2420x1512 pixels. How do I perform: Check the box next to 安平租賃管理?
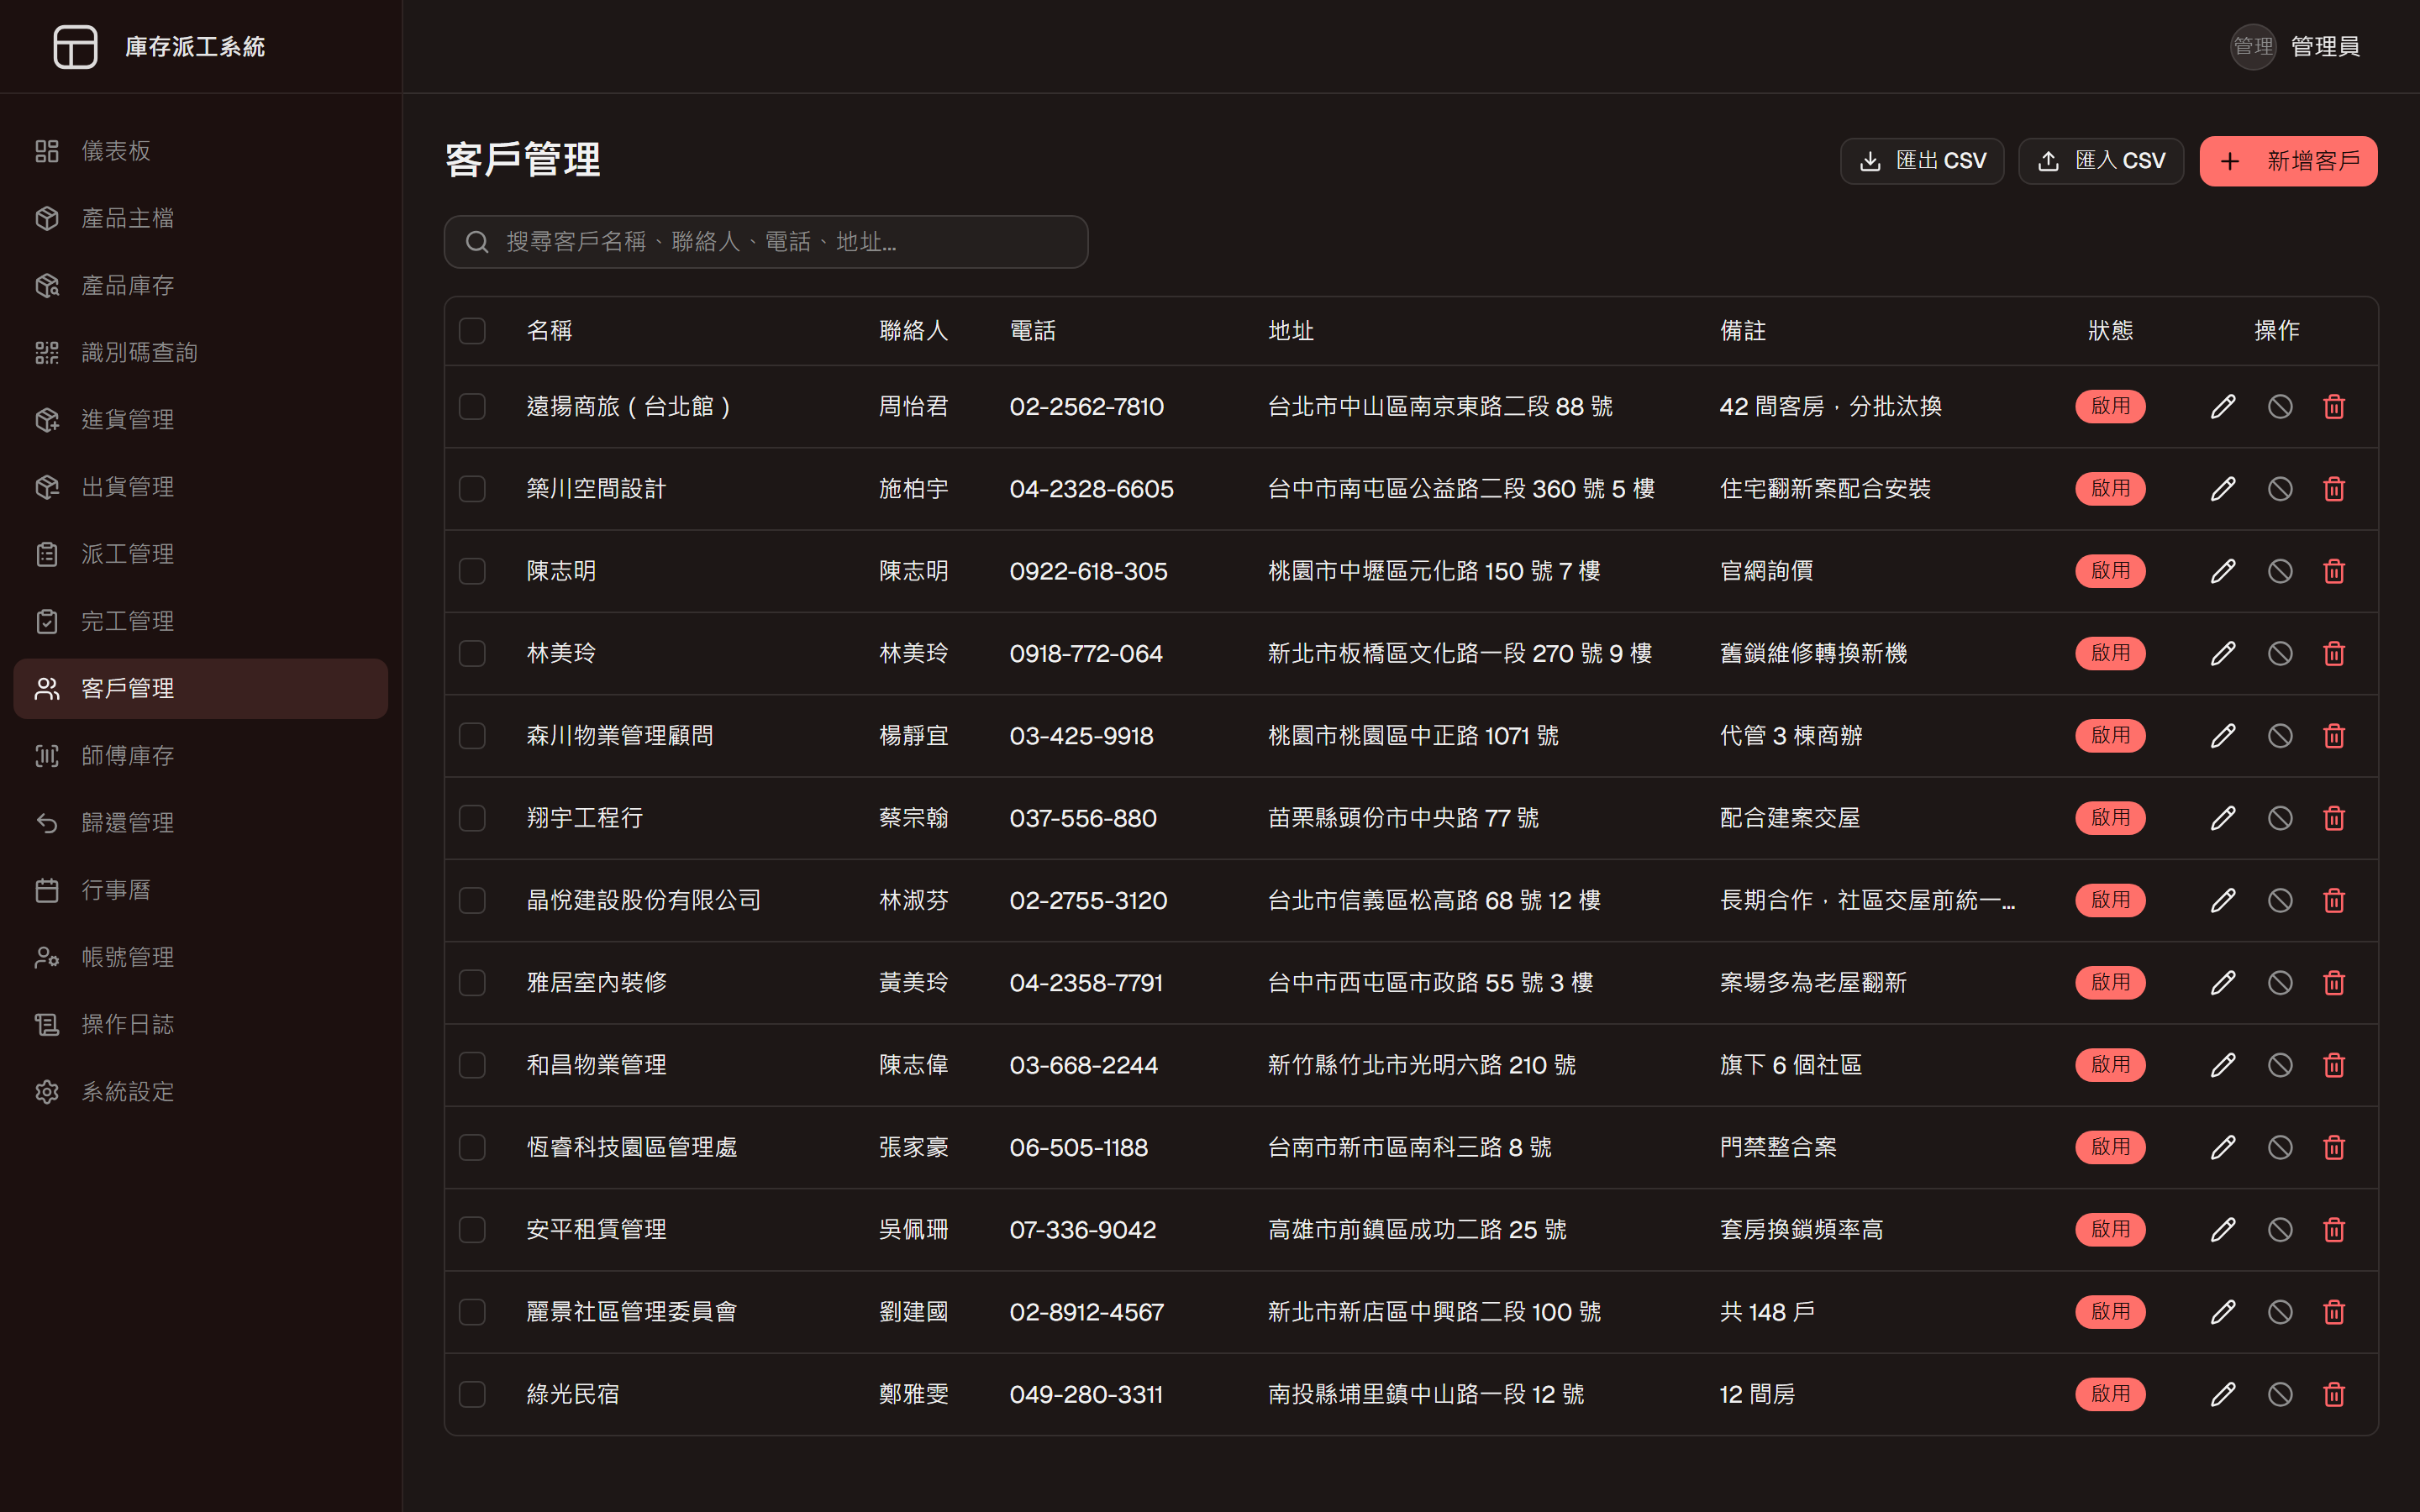(472, 1230)
